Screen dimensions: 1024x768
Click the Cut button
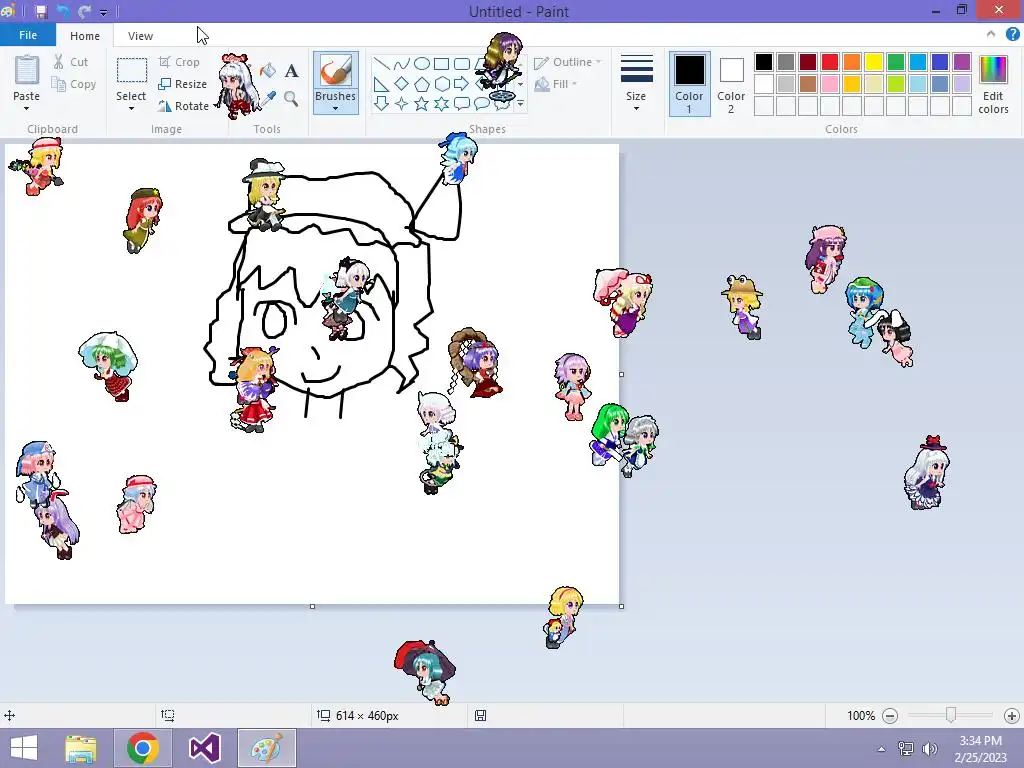pos(71,62)
